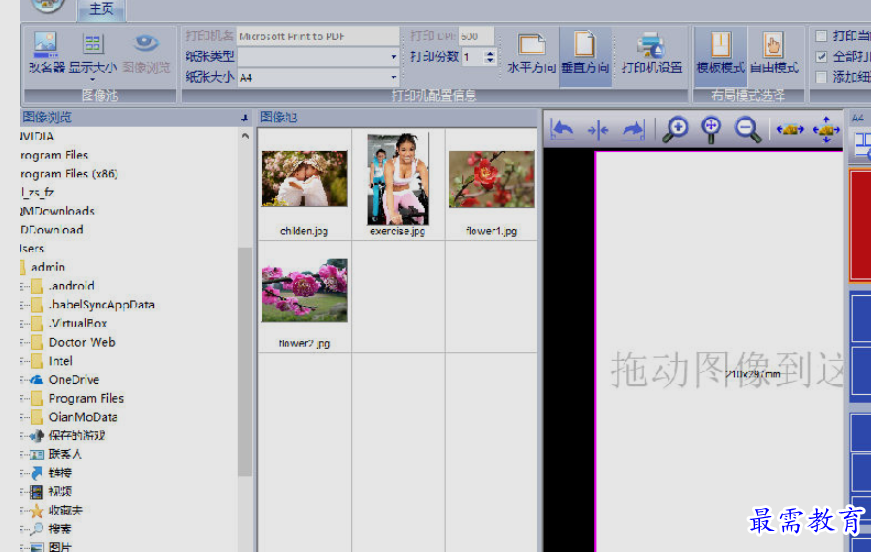Click the folder tree scroll-up arrow
871x552 pixels.
[x=245, y=136]
